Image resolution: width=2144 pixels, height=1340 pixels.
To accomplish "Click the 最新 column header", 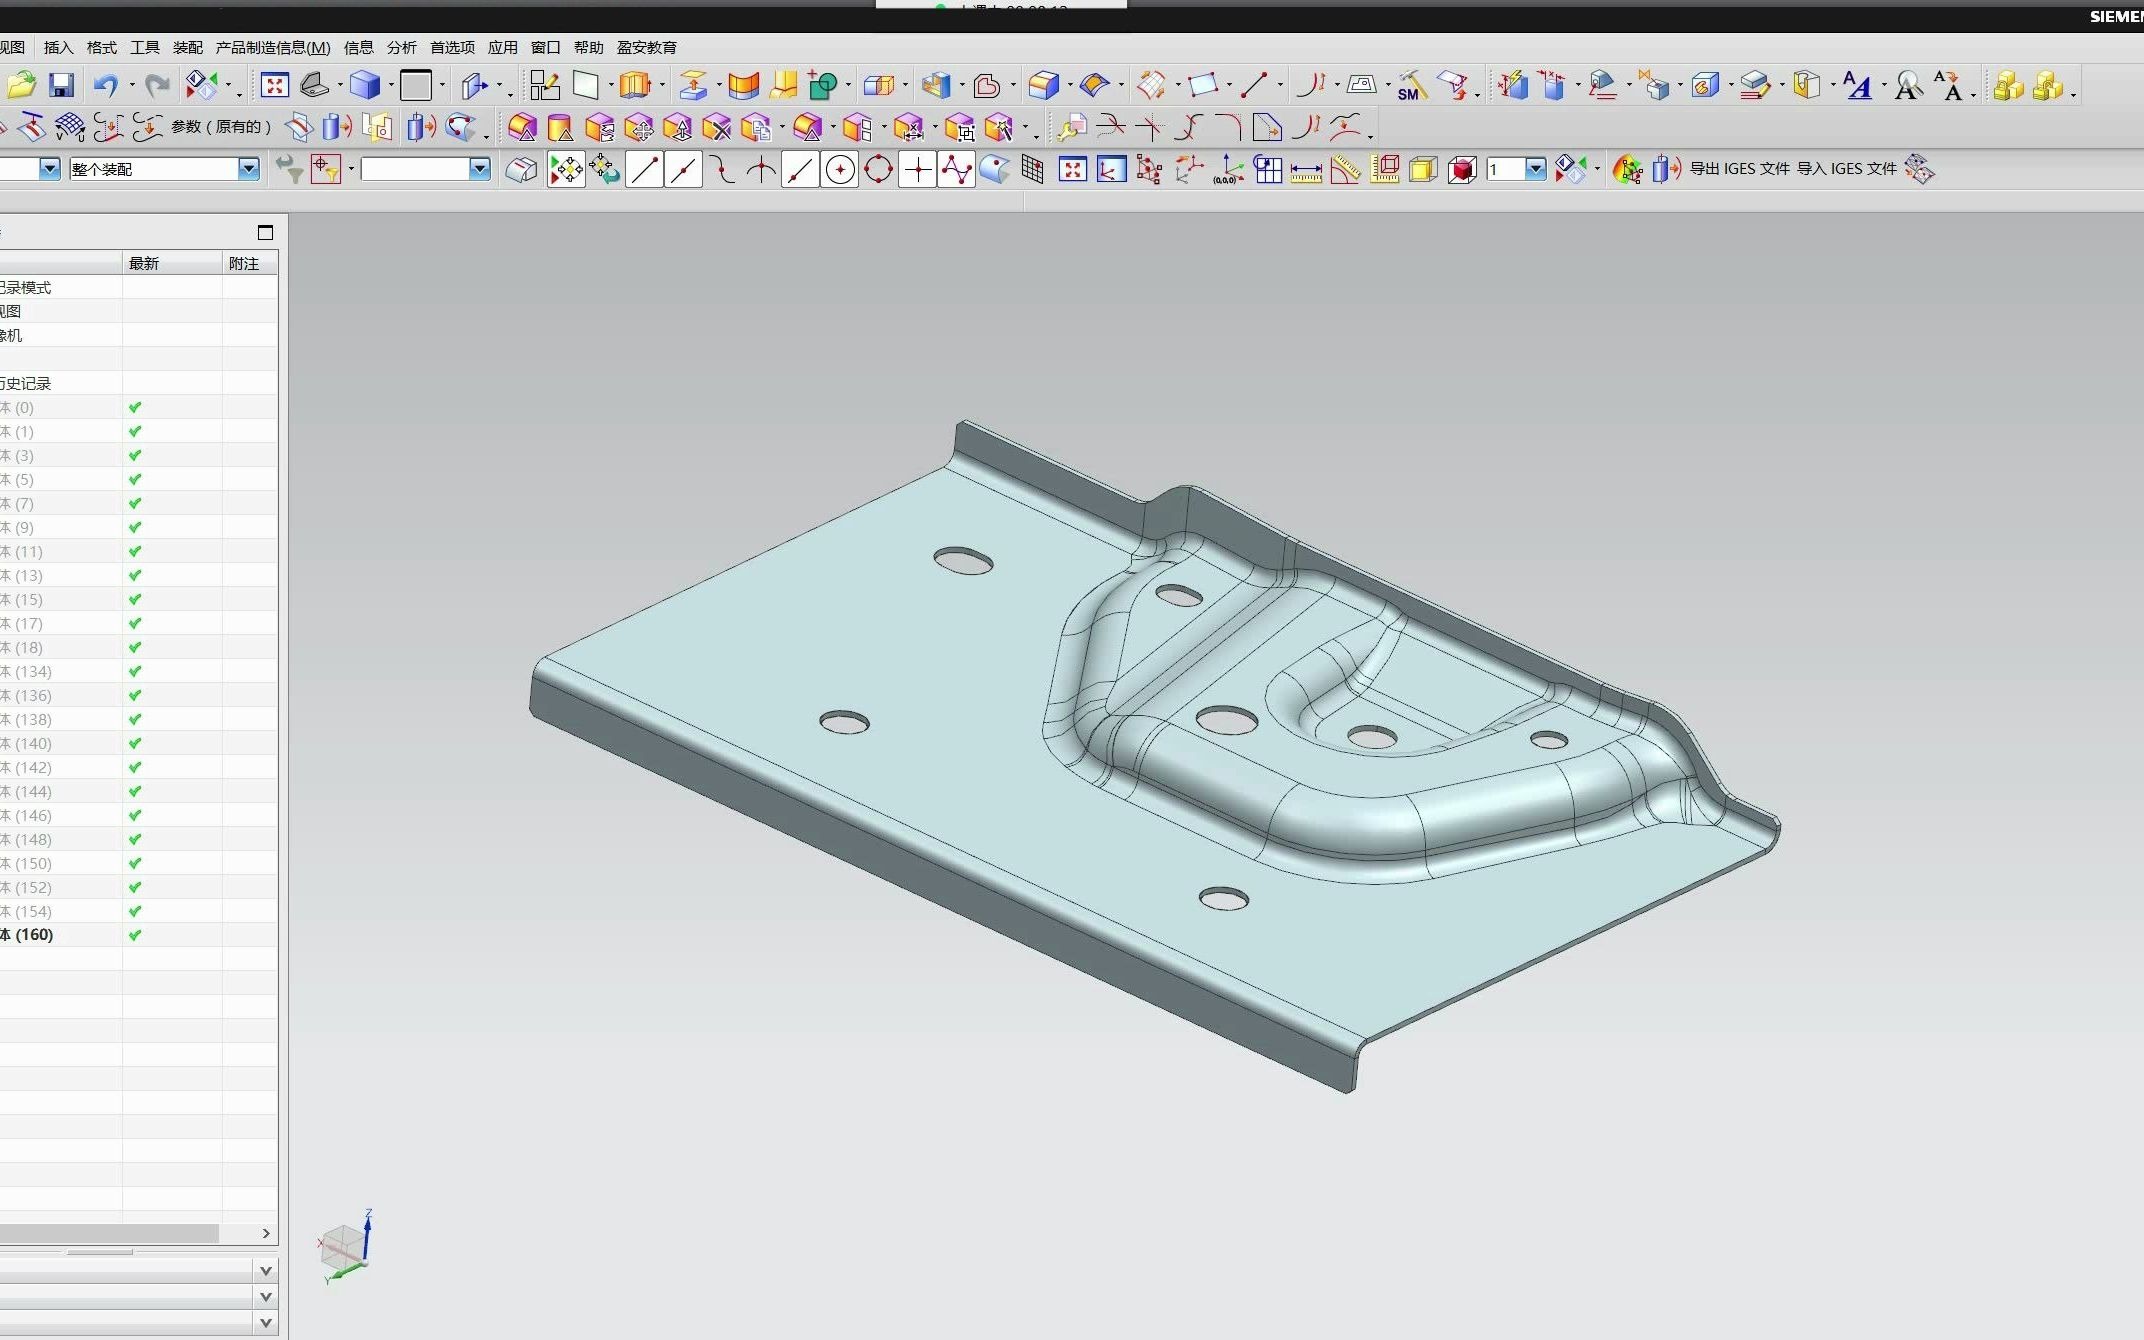I will [x=172, y=263].
